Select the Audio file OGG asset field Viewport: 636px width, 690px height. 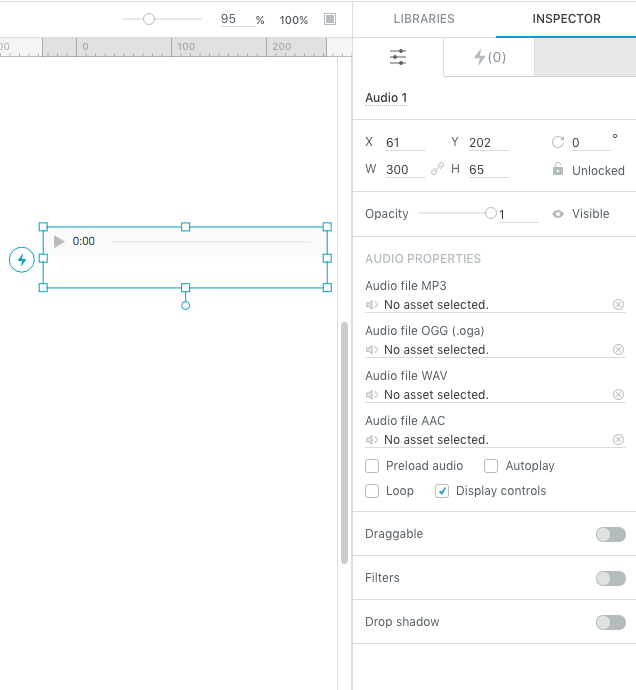tap(495, 350)
